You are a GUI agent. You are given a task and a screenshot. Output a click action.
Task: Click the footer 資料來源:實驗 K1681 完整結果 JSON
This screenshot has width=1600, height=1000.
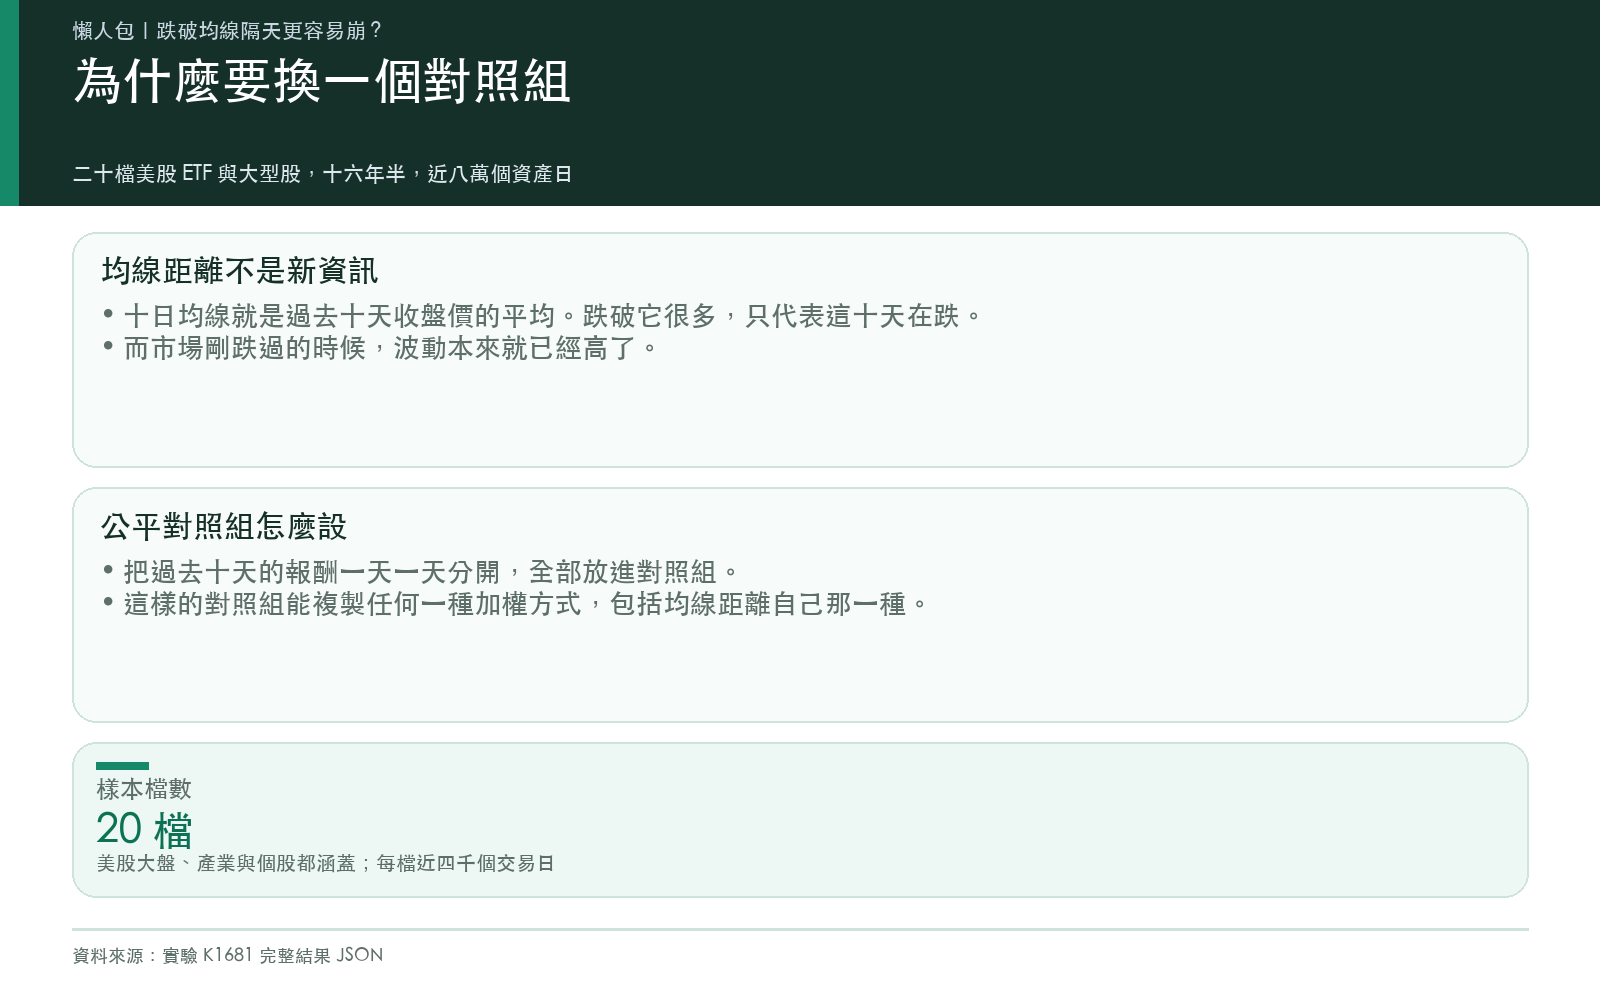pos(228,955)
